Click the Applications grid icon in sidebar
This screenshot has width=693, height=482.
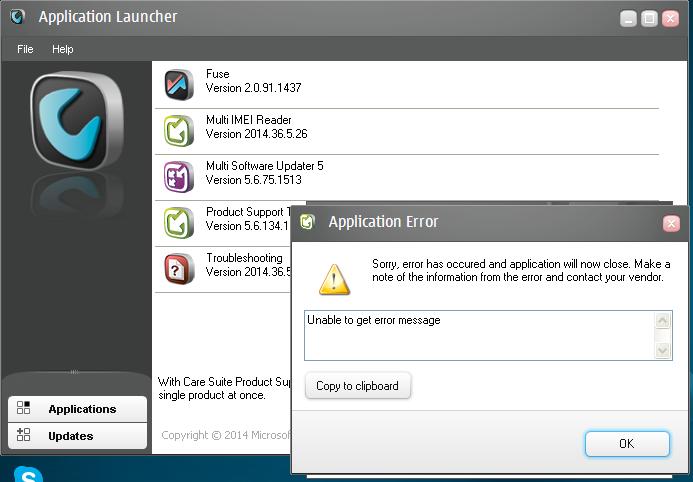23,407
